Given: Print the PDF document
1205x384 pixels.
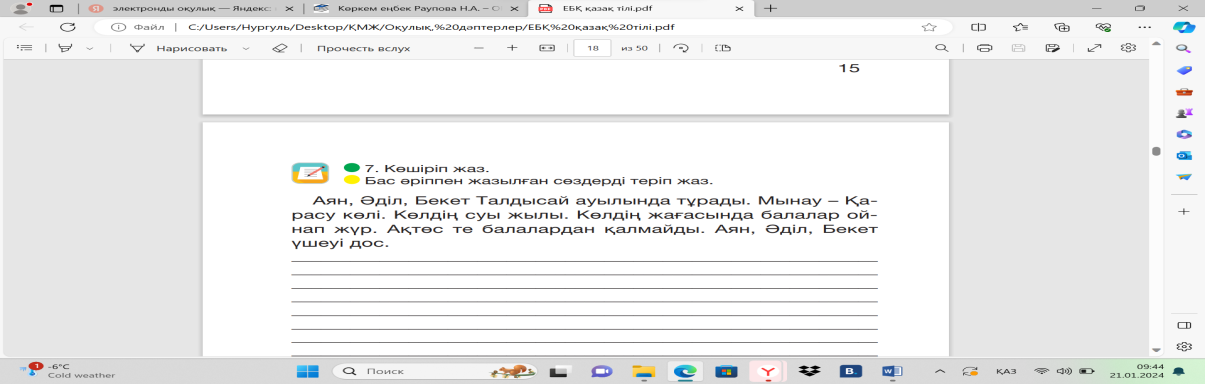Looking at the screenshot, I should coord(984,48).
